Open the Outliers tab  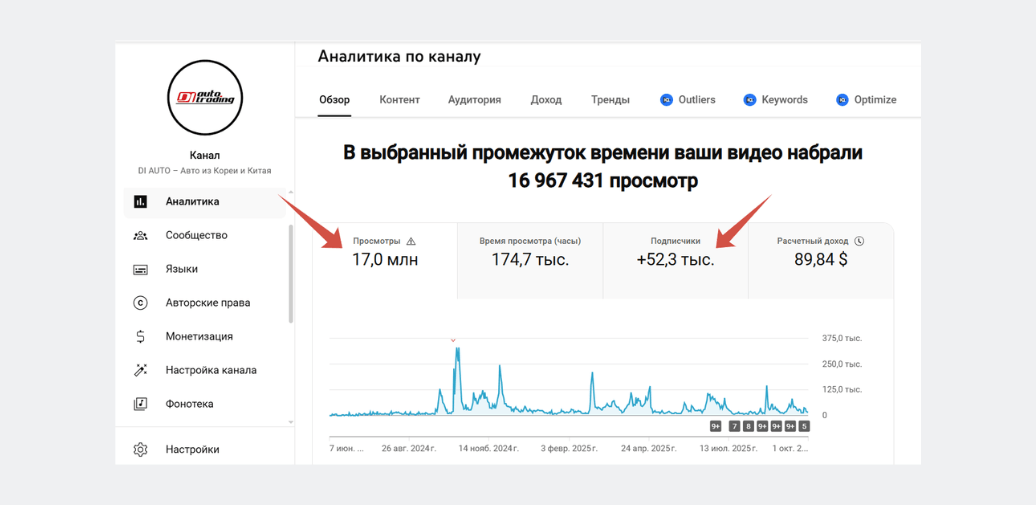point(688,100)
